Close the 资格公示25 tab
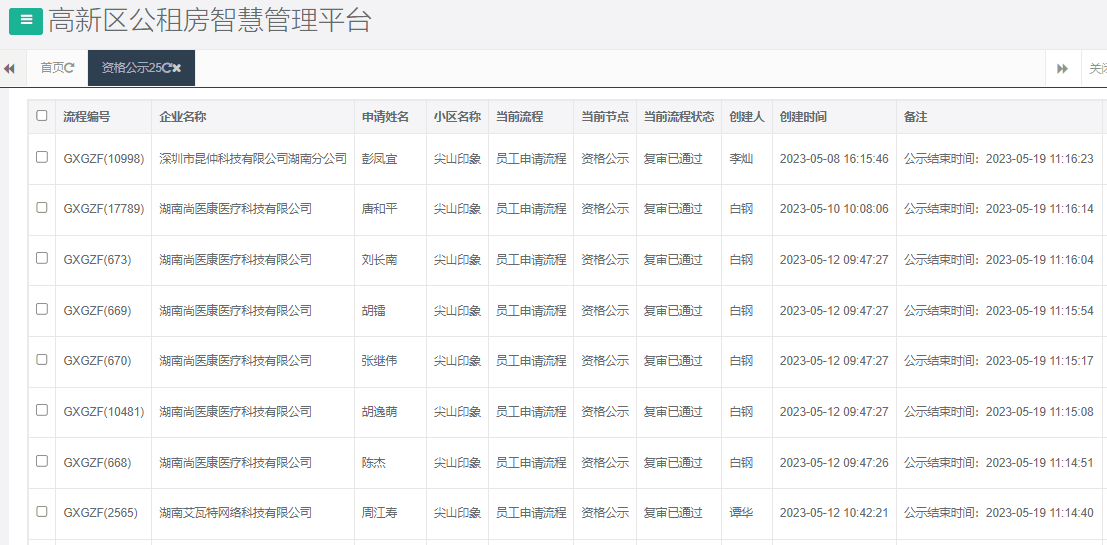The height and width of the screenshot is (545, 1107). point(176,68)
